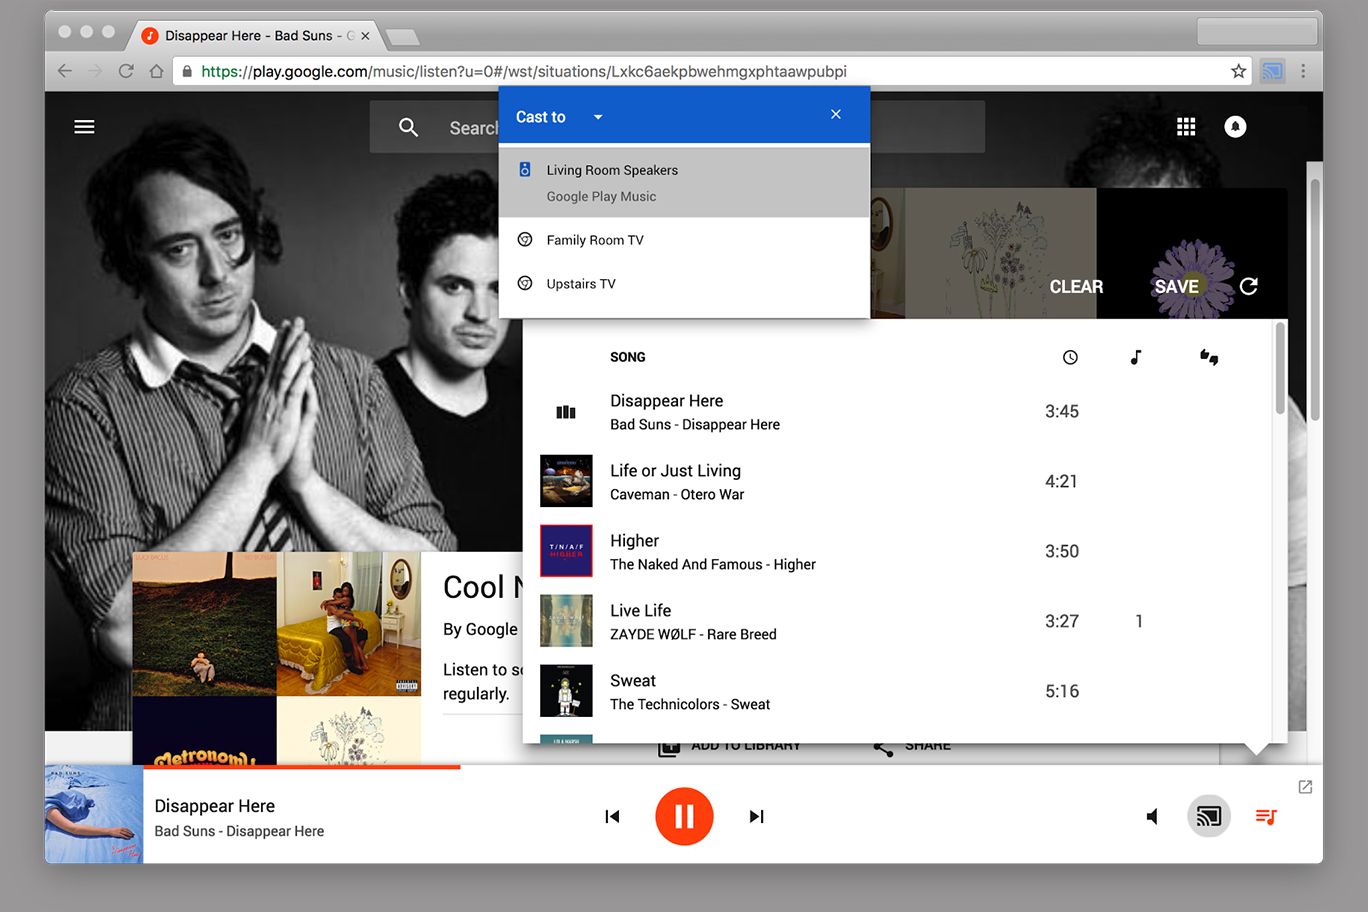Open the Google apps grid icon
This screenshot has width=1368, height=912.
coord(1186,126)
